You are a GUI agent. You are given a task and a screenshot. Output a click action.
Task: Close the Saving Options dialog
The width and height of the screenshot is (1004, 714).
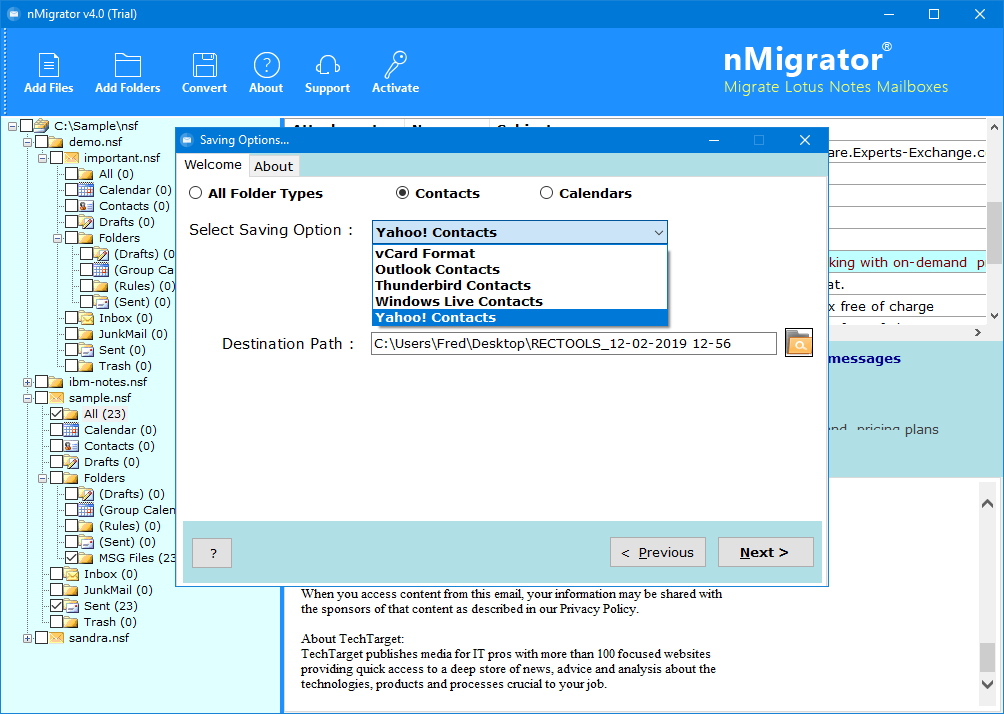(x=805, y=140)
